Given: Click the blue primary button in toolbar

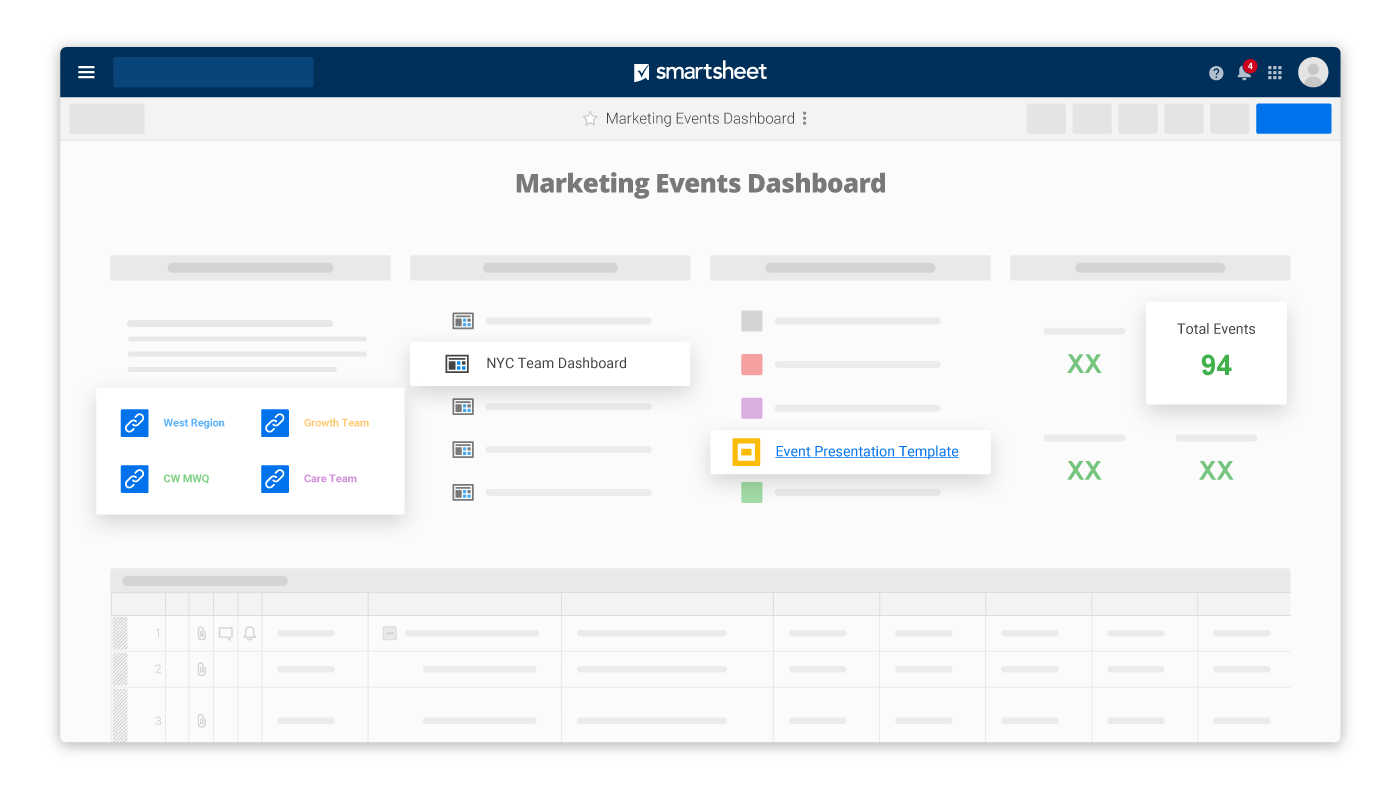Looking at the screenshot, I should (1293, 119).
